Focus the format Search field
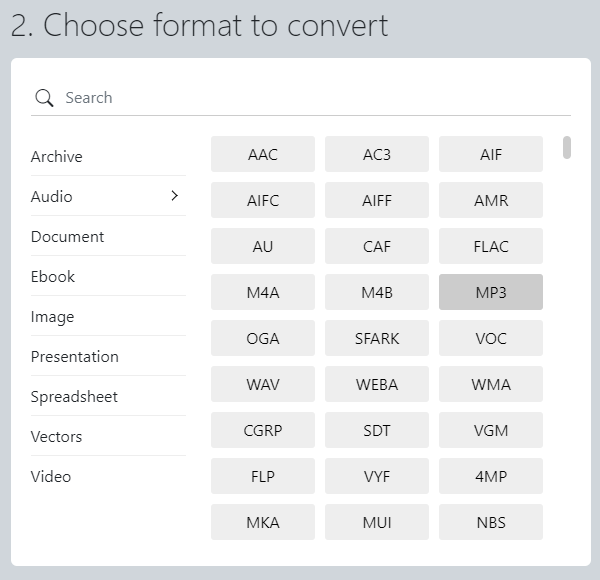The height and width of the screenshot is (580, 600). [301, 98]
